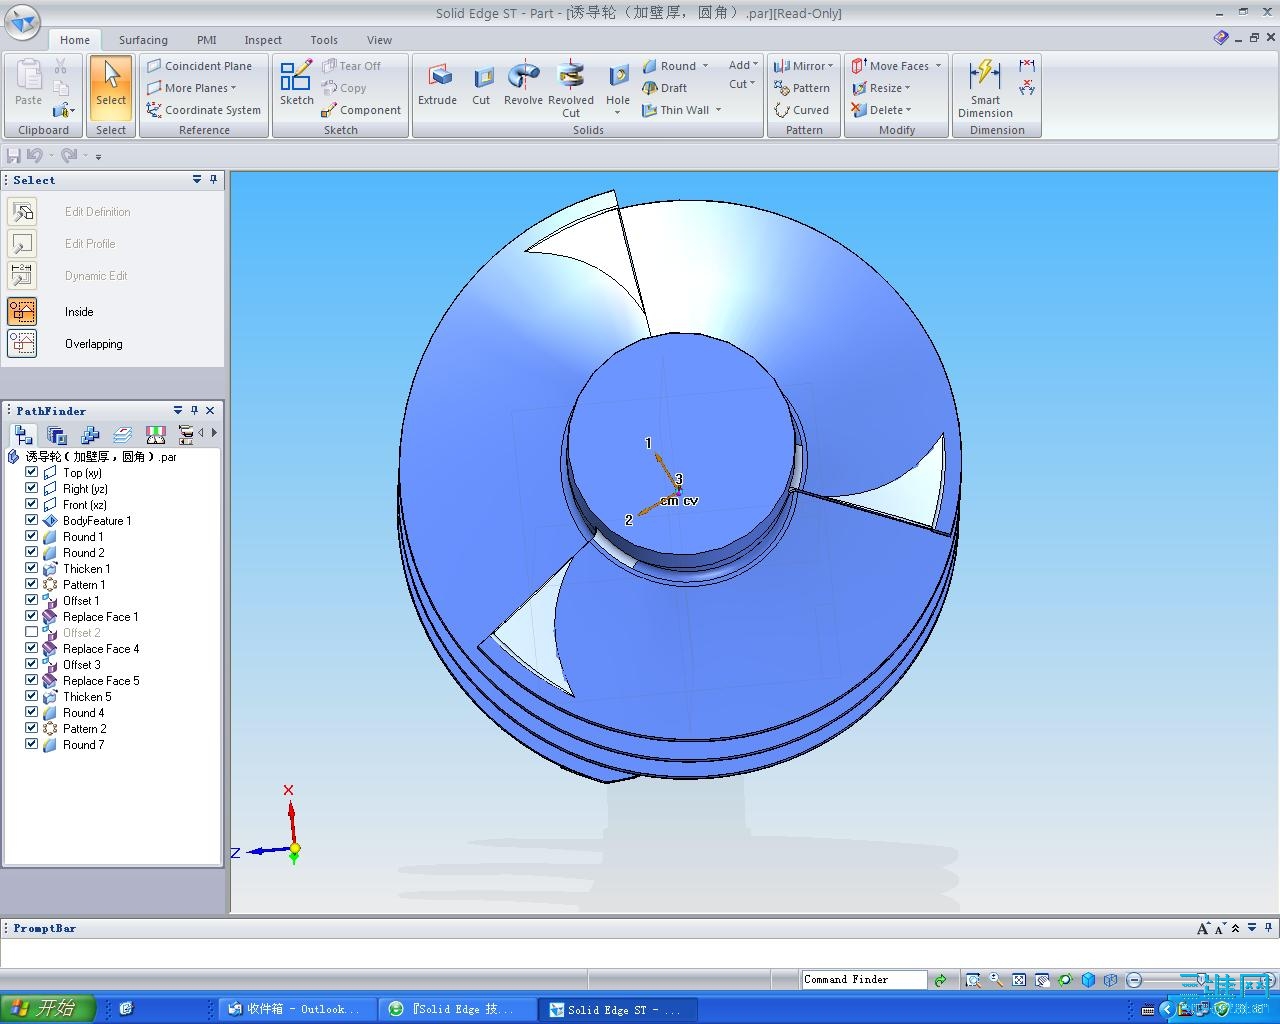This screenshot has width=1280, height=1024.
Task: Open the Tools ribbon tab
Action: pyautogui.click(x=324, y=40)
